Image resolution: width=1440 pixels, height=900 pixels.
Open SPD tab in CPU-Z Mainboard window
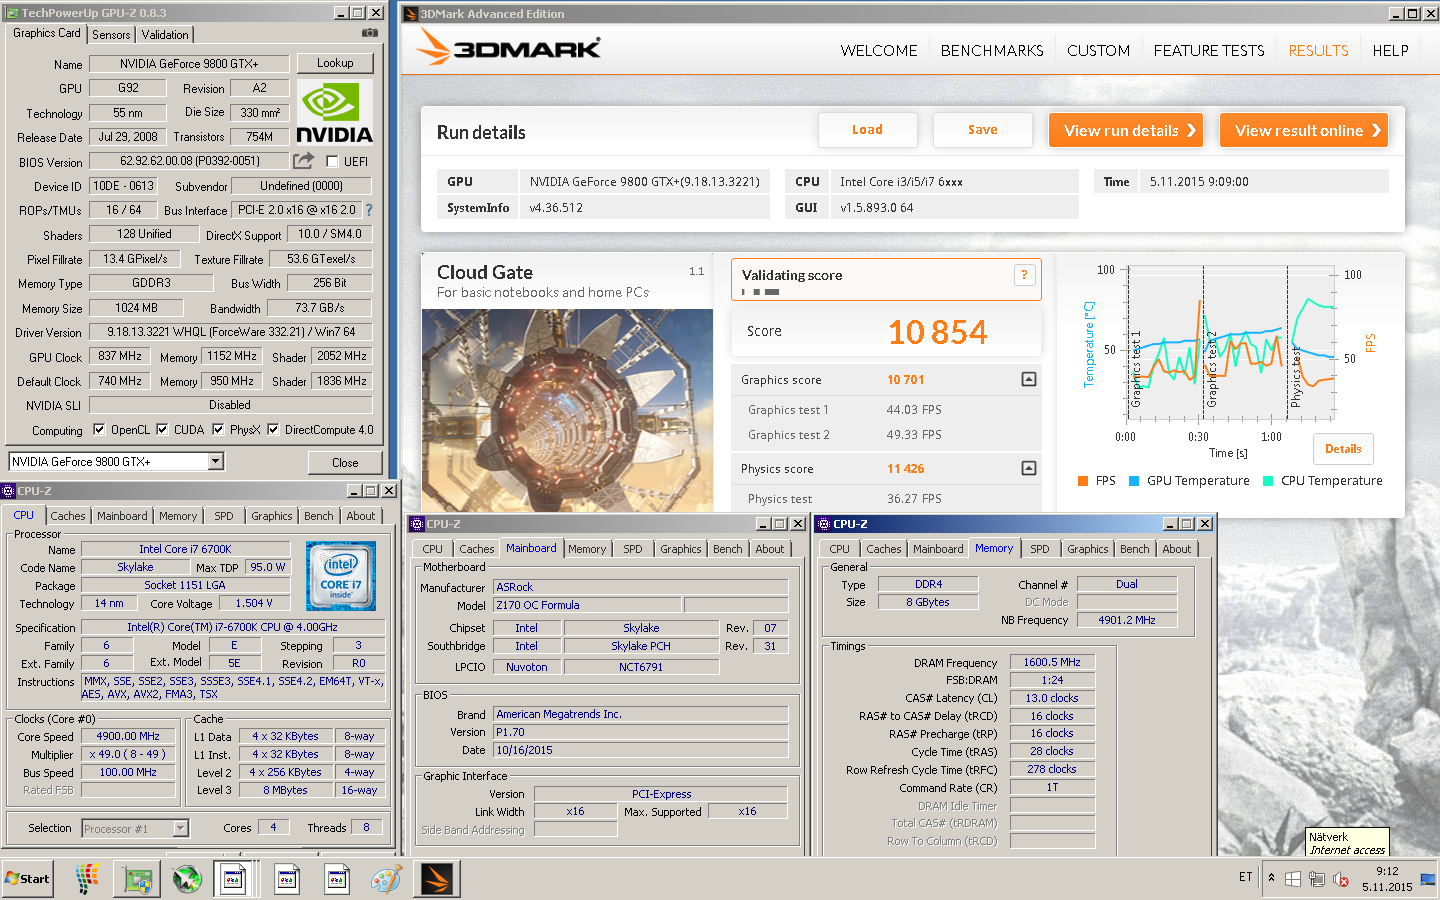pos(633,549)
